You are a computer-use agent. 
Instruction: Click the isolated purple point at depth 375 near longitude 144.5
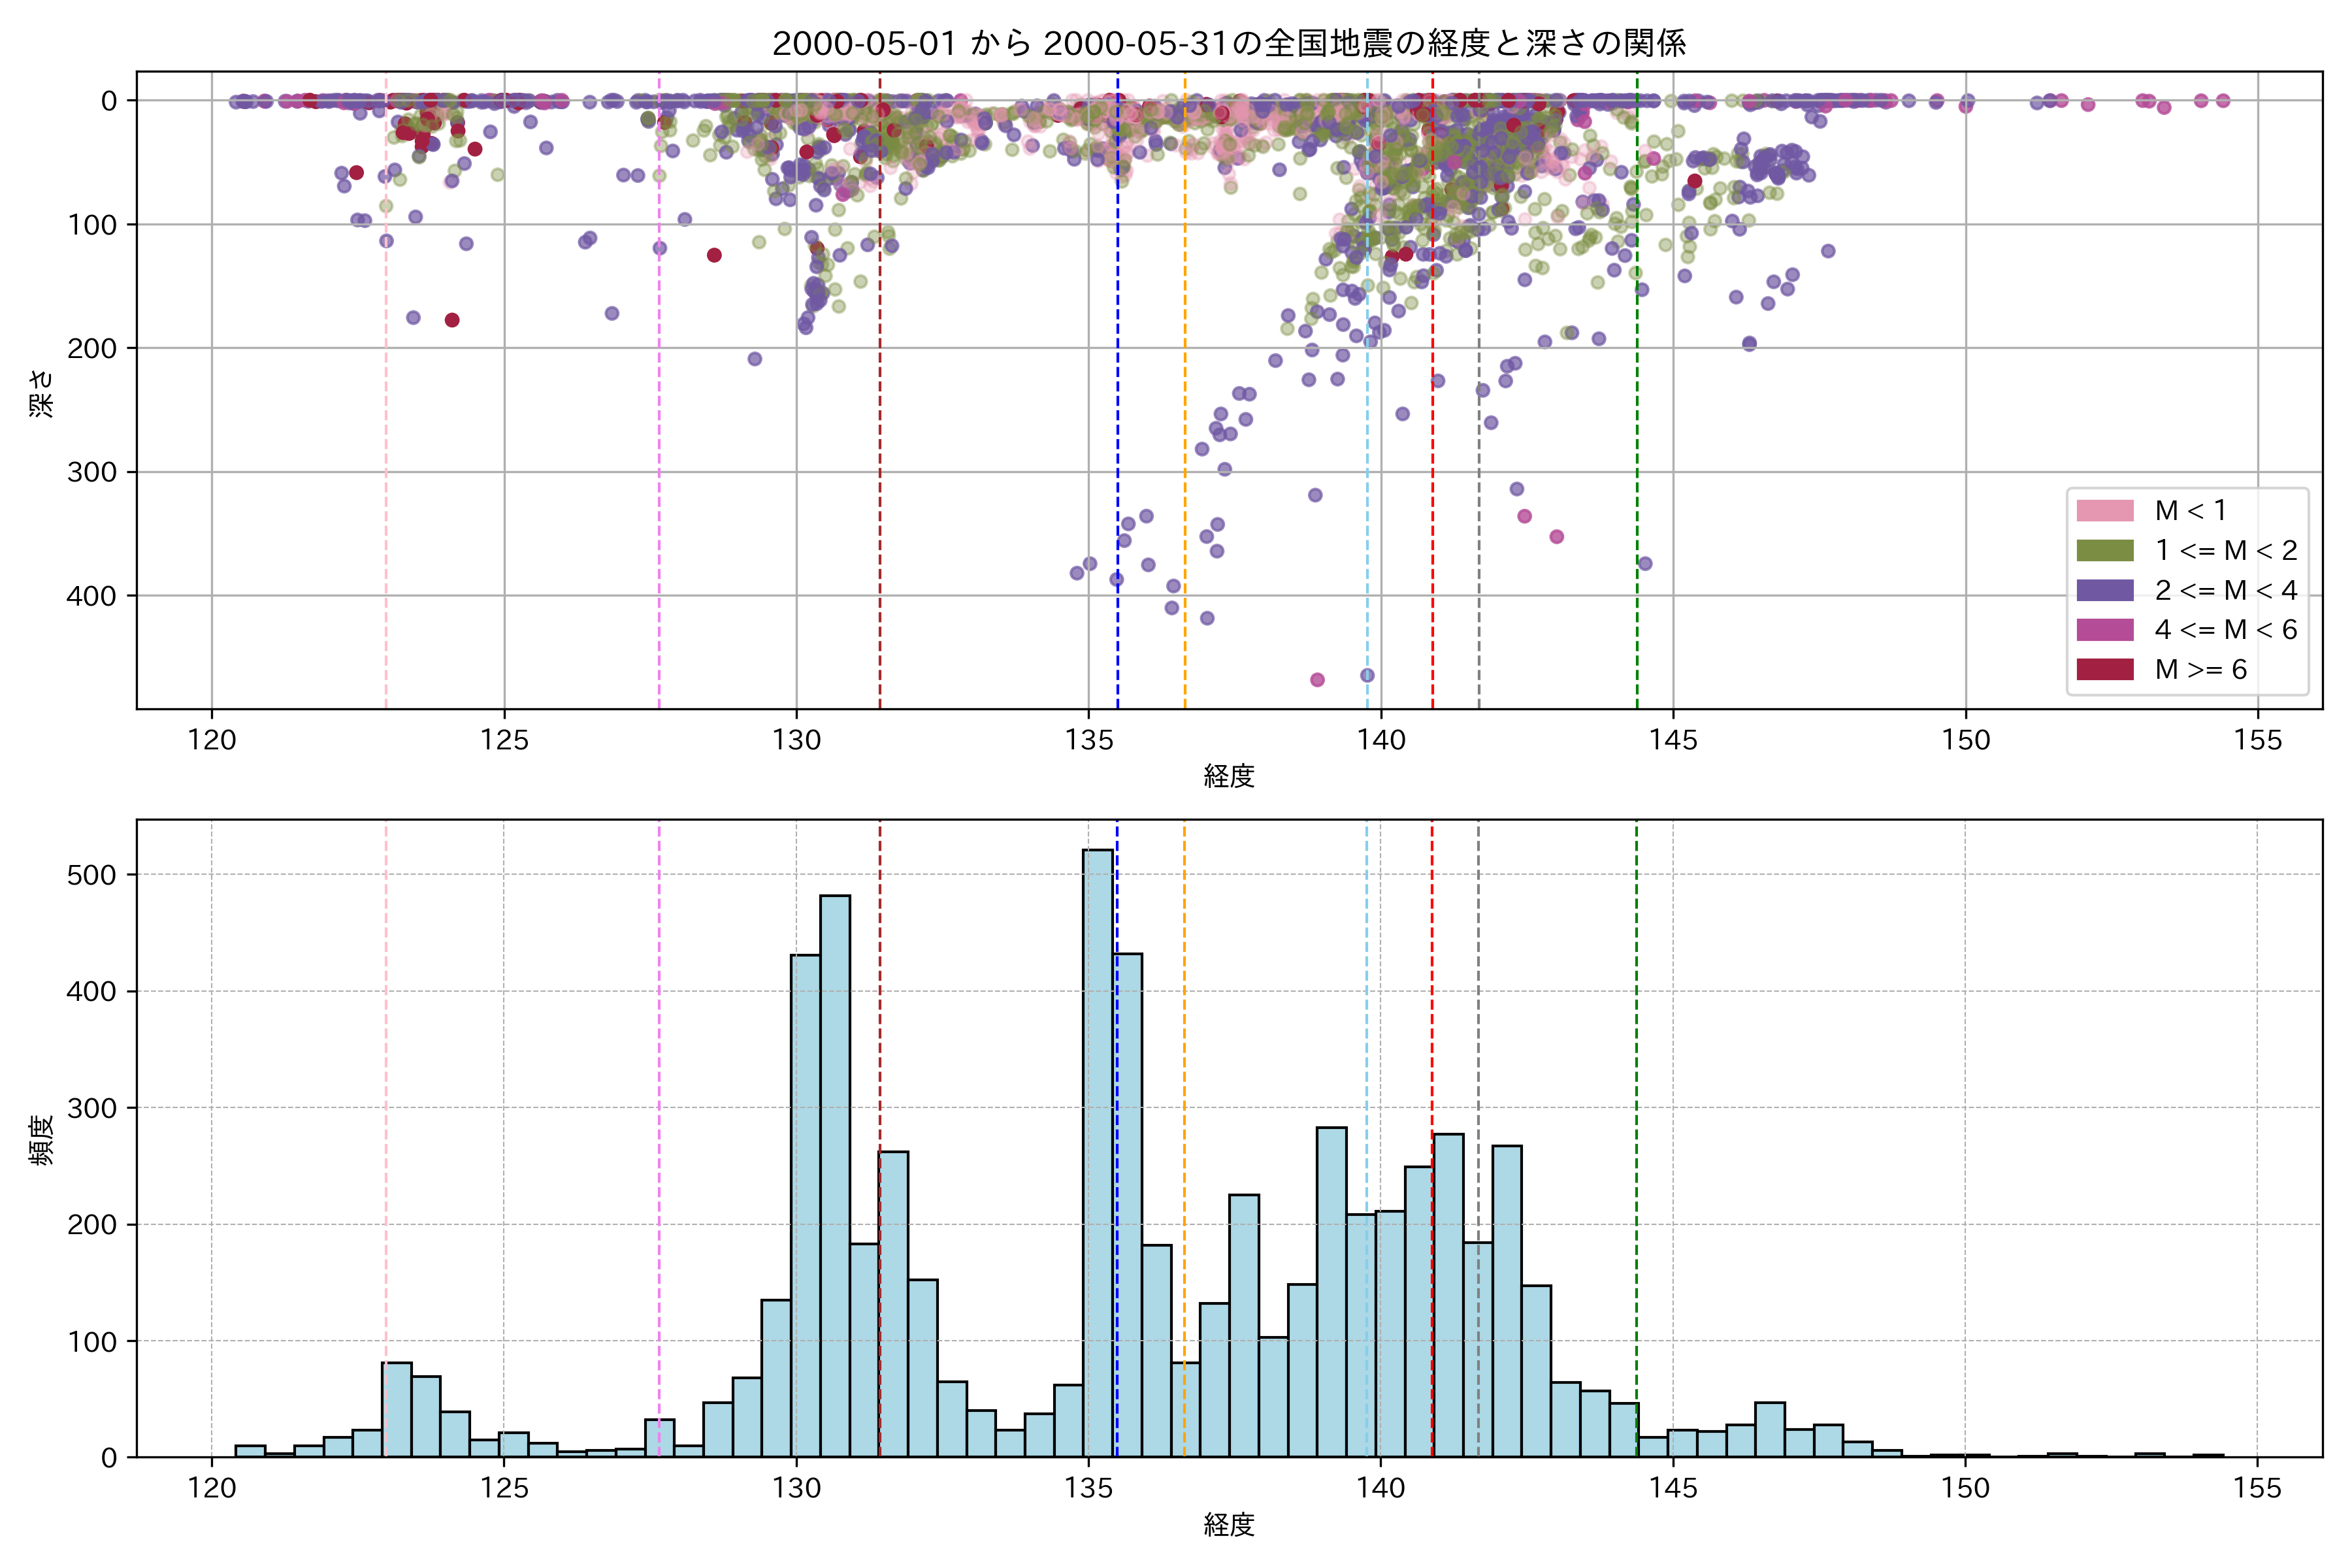point(1645,564)
